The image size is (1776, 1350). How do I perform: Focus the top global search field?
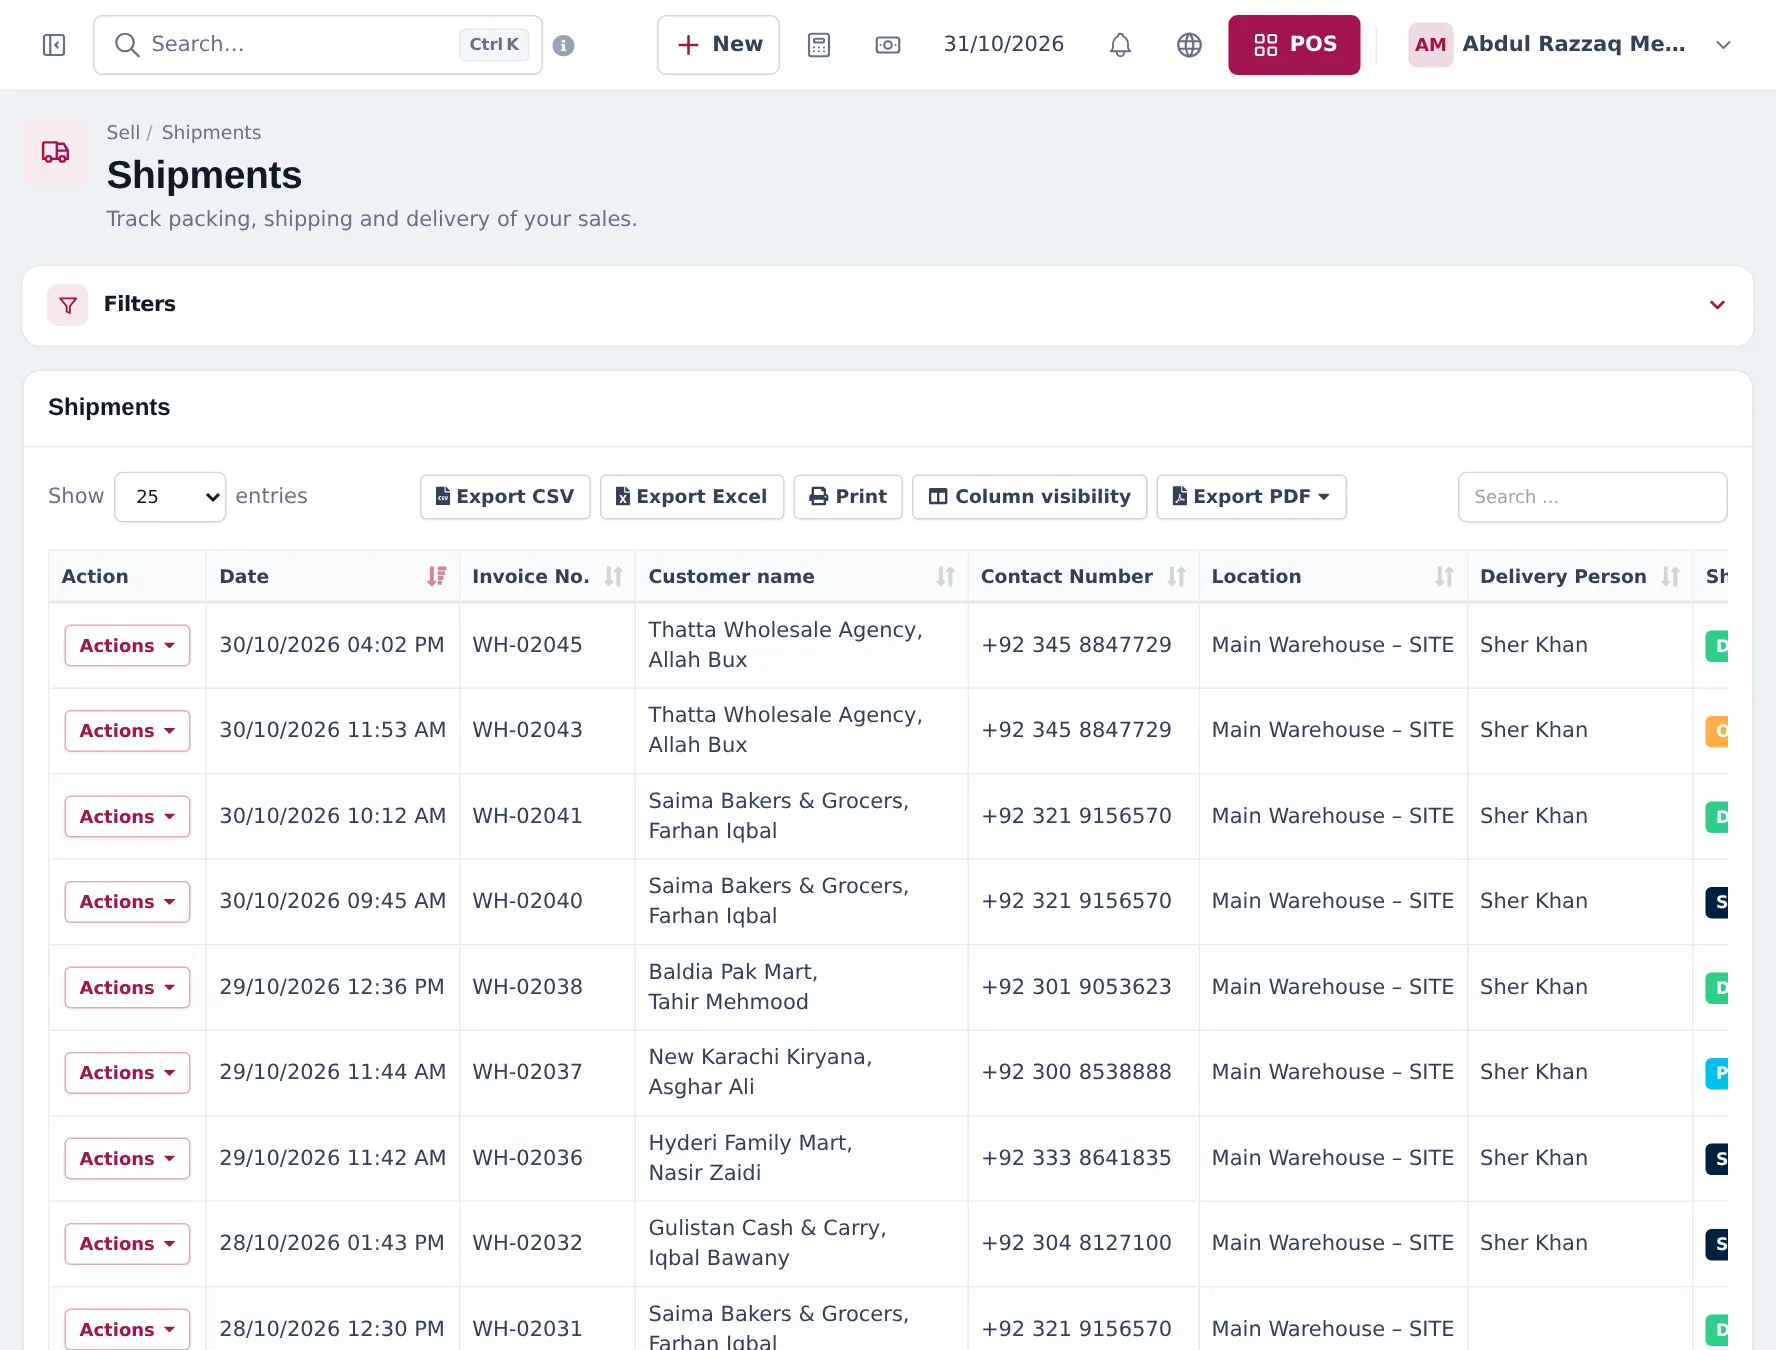click(318, 45)
